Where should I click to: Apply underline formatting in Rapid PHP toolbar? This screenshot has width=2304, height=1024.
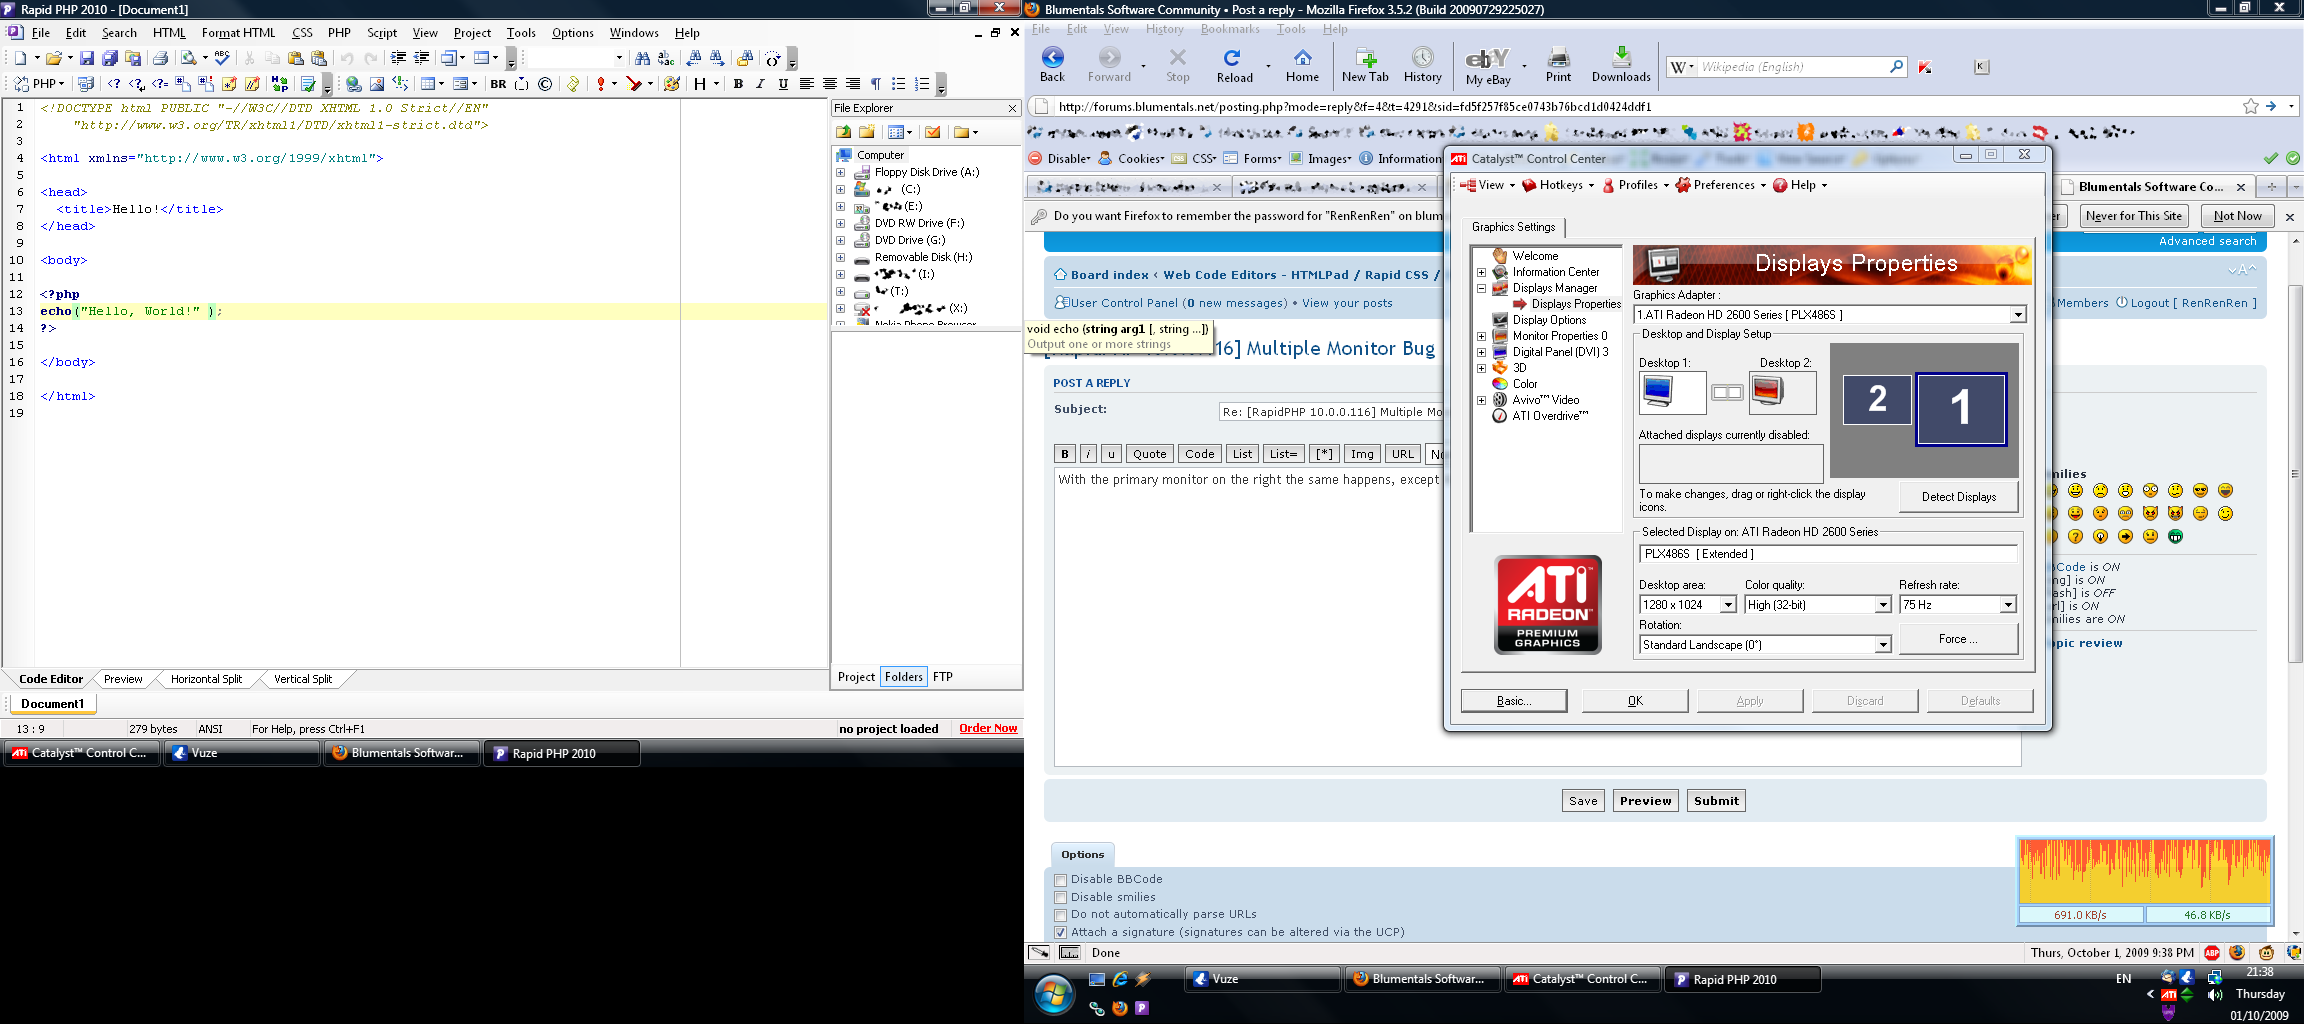coord(783,84)
